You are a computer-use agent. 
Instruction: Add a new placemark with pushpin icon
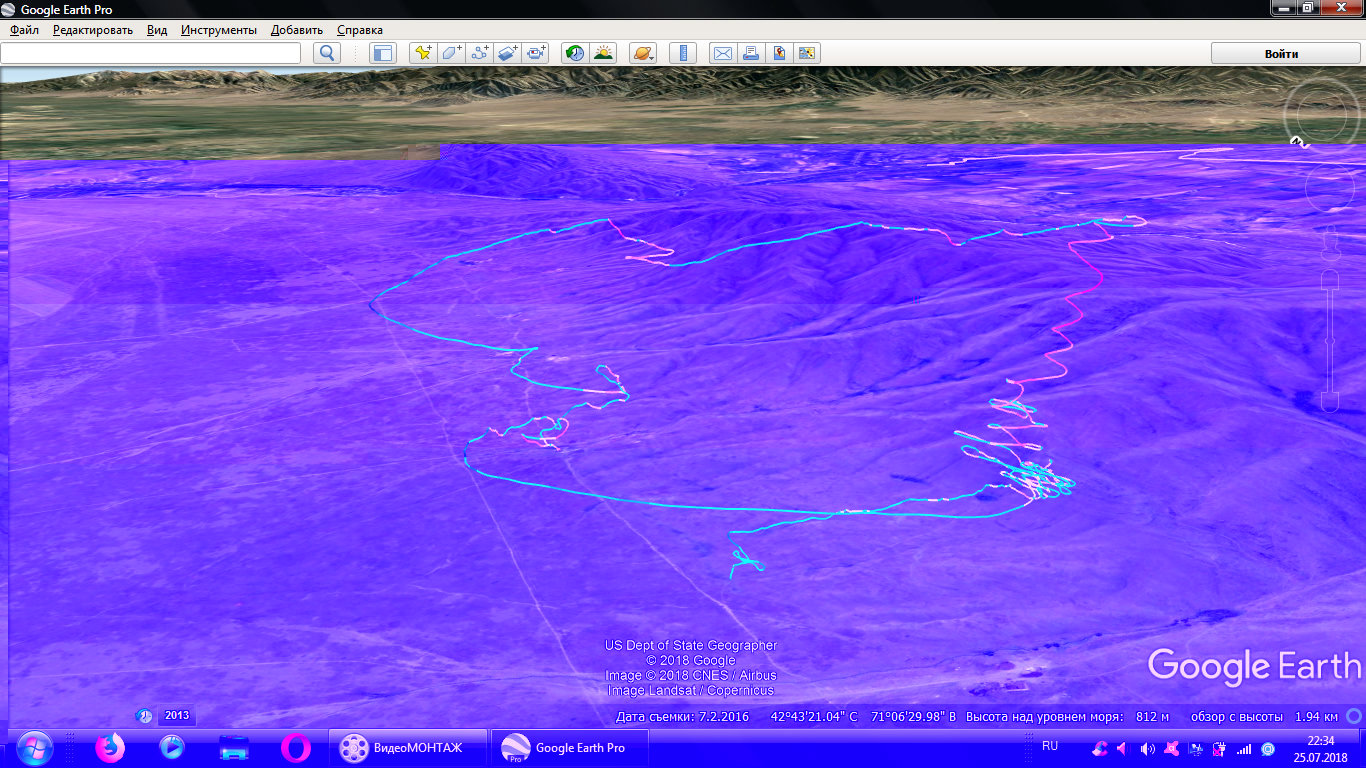pyautogui.click(x=423, y=53)
